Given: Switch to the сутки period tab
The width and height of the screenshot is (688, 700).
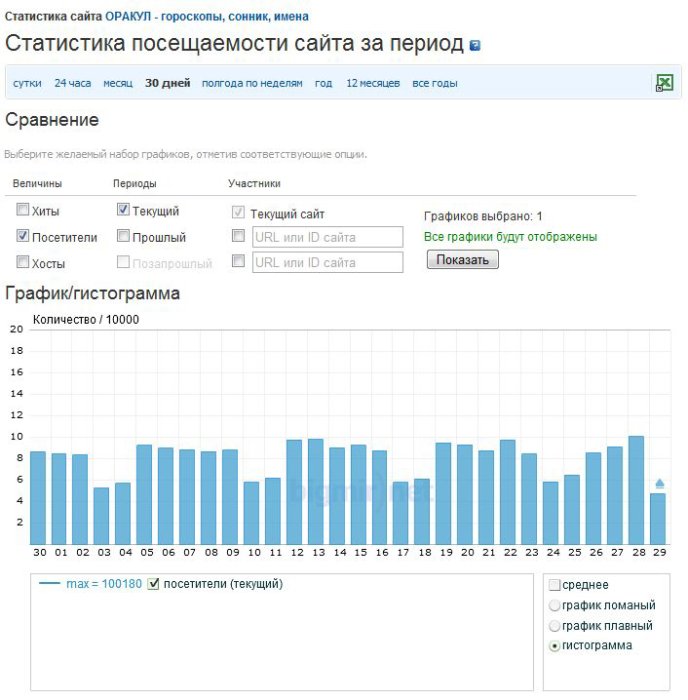Looking at the screenshot, I should pyautogui.click(x=27, y=83).
